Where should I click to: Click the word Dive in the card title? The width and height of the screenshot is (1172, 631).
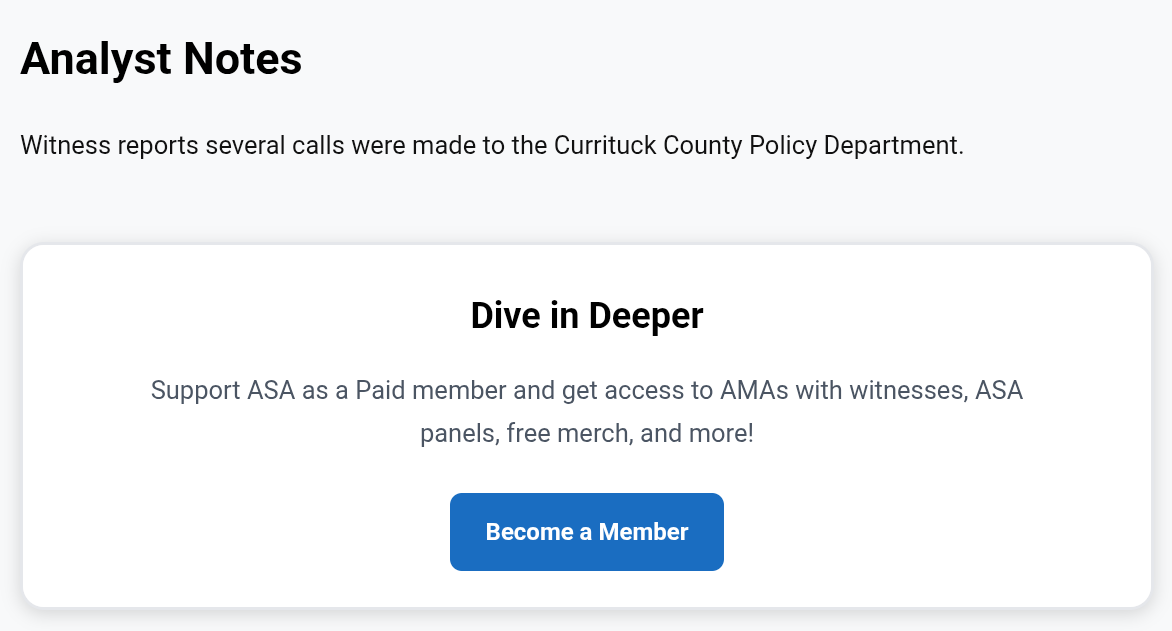(506, 316)
